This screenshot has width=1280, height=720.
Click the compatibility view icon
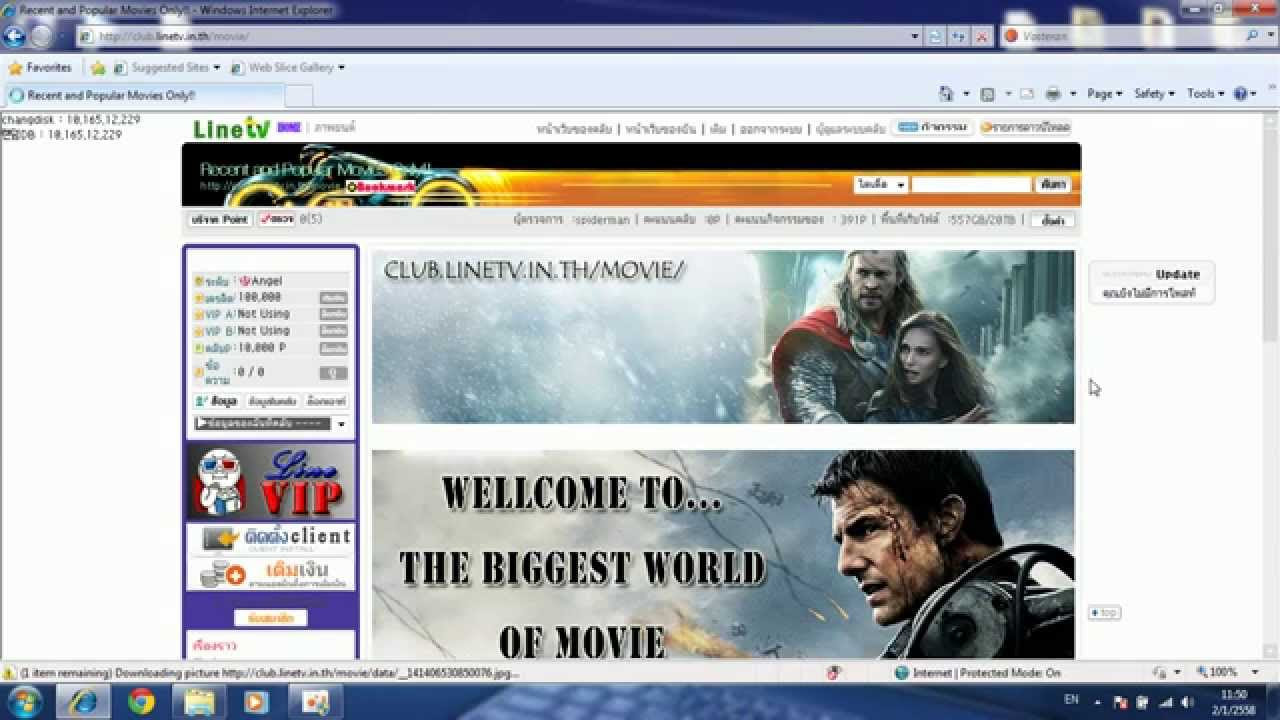(x=935, y=36)
